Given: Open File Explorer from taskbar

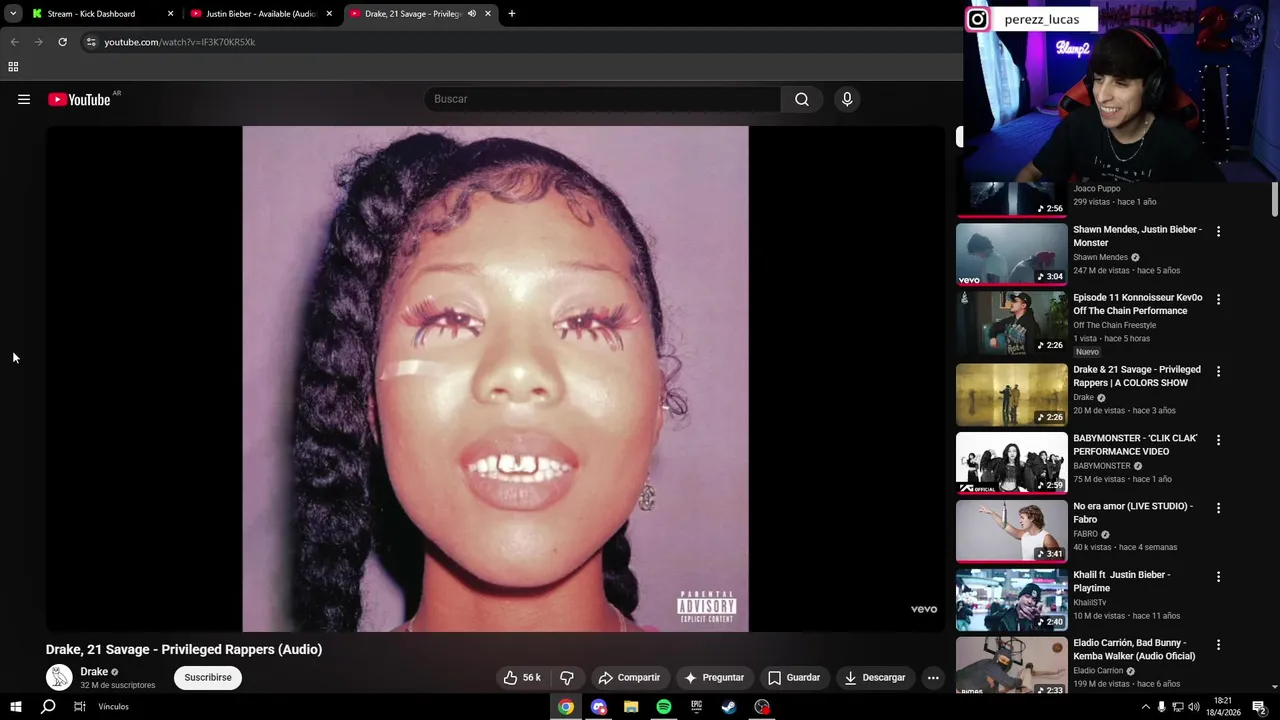Looking at the screenshot, I should tap(631, 707).
